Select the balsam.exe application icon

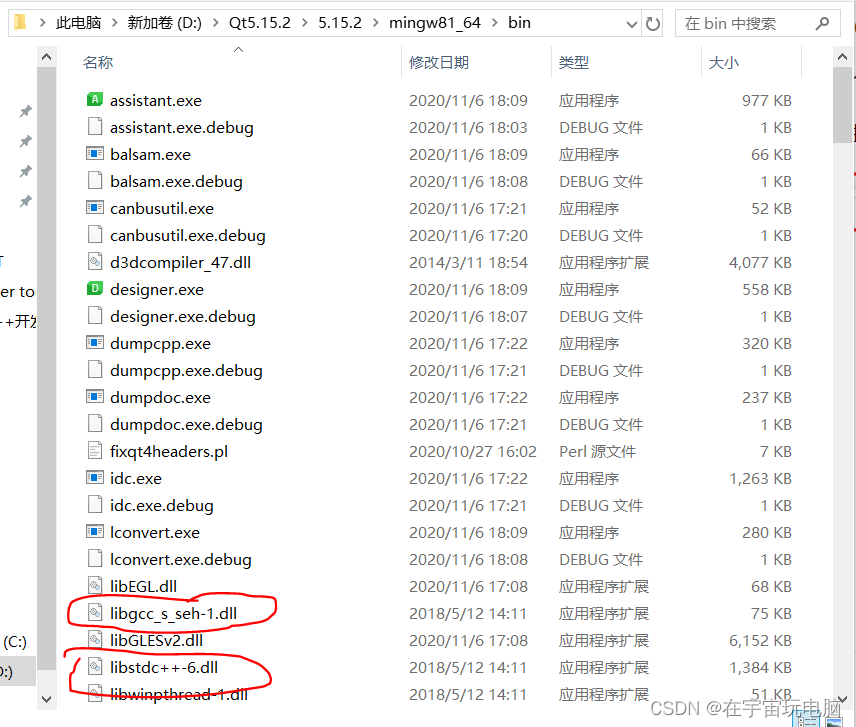(x=93, y=154)
